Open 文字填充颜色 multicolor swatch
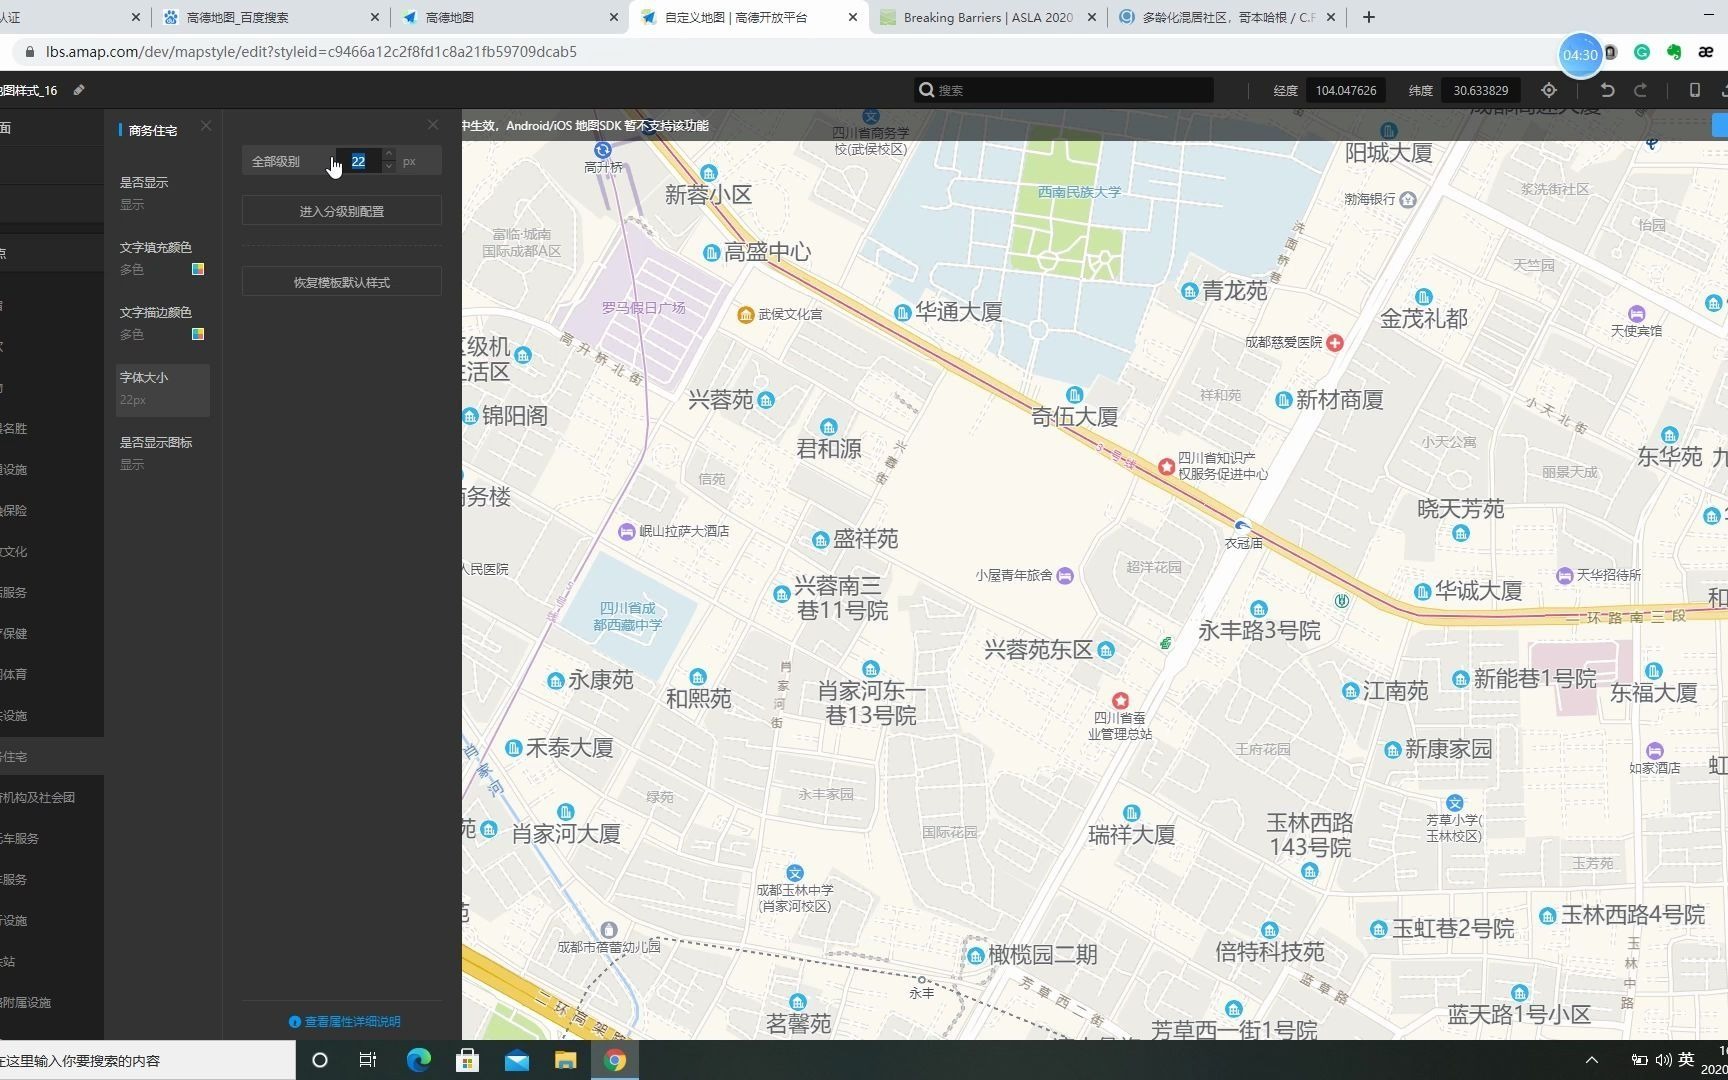 [x=198, y=269]
